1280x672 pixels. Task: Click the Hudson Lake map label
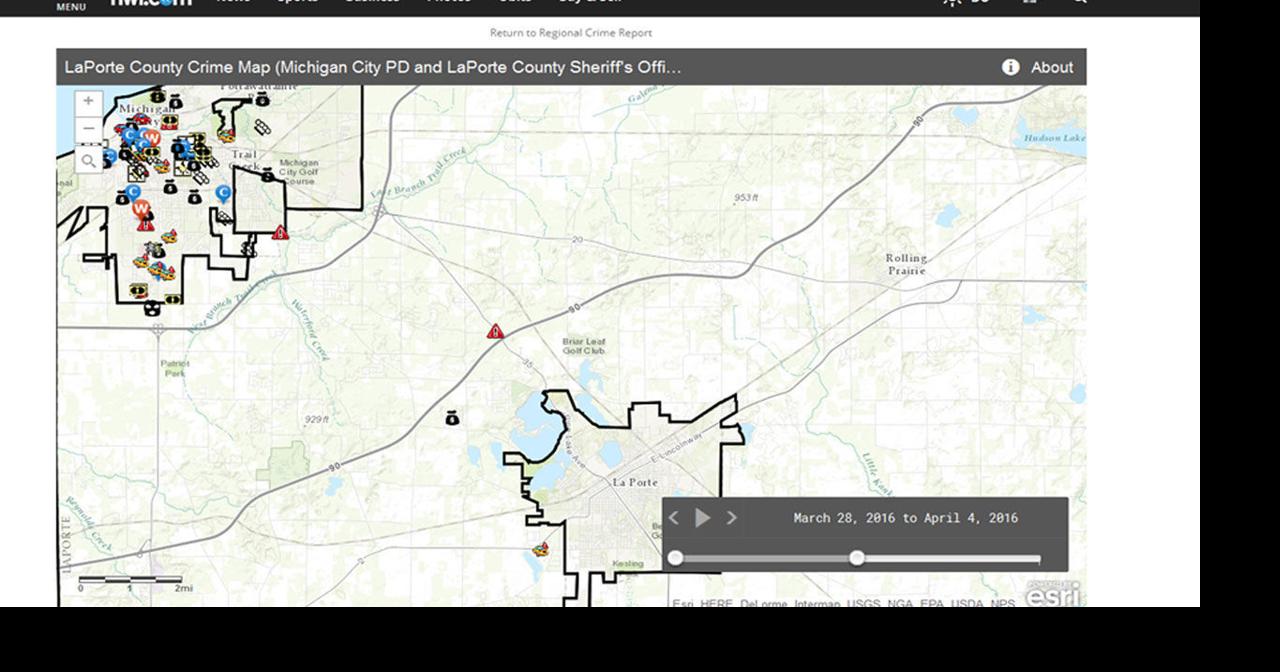coord(1054,137)
